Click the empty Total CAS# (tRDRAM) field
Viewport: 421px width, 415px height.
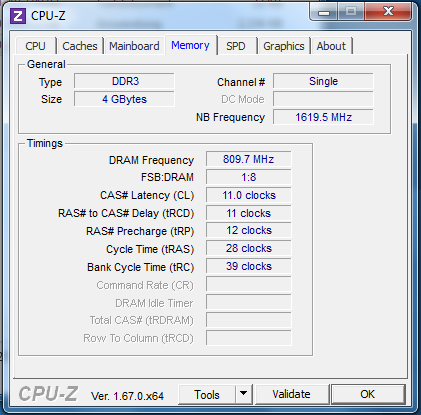point(249,320)
